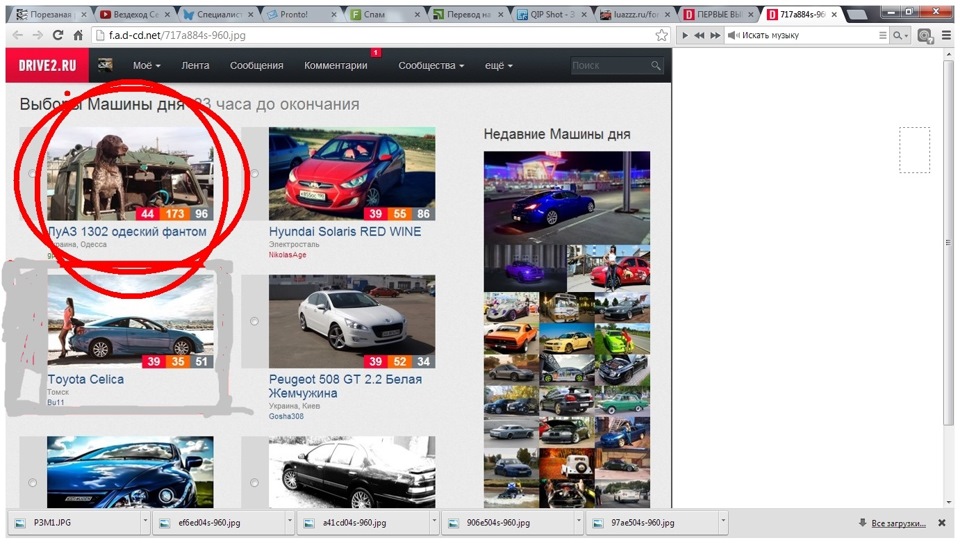
Task: Open the ЛуАЗ photo with the dog
Action: (130, 174)
